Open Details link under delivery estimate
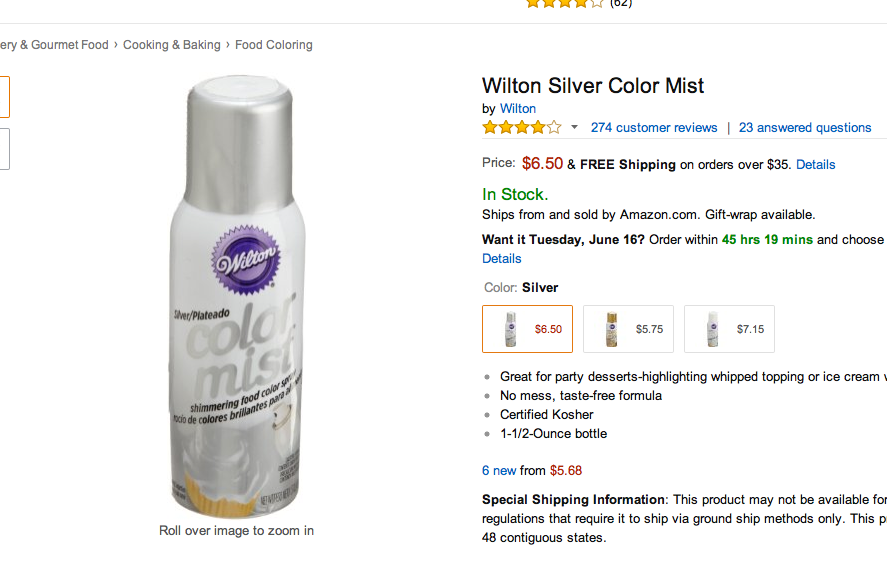Viewport: 887px width, 577px height. (501, 259)
